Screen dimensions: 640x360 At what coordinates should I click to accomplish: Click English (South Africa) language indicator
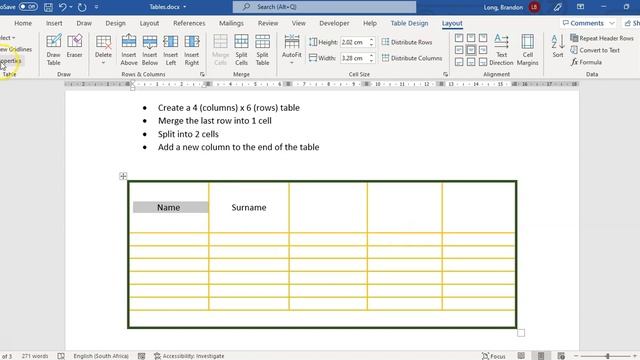coord(101,356)
